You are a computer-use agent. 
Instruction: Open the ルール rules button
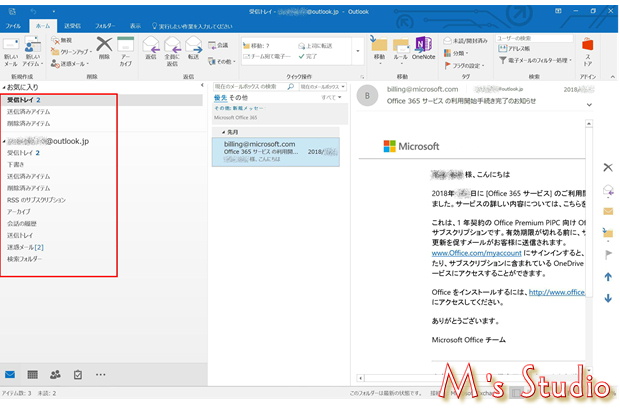click(401, 49)
